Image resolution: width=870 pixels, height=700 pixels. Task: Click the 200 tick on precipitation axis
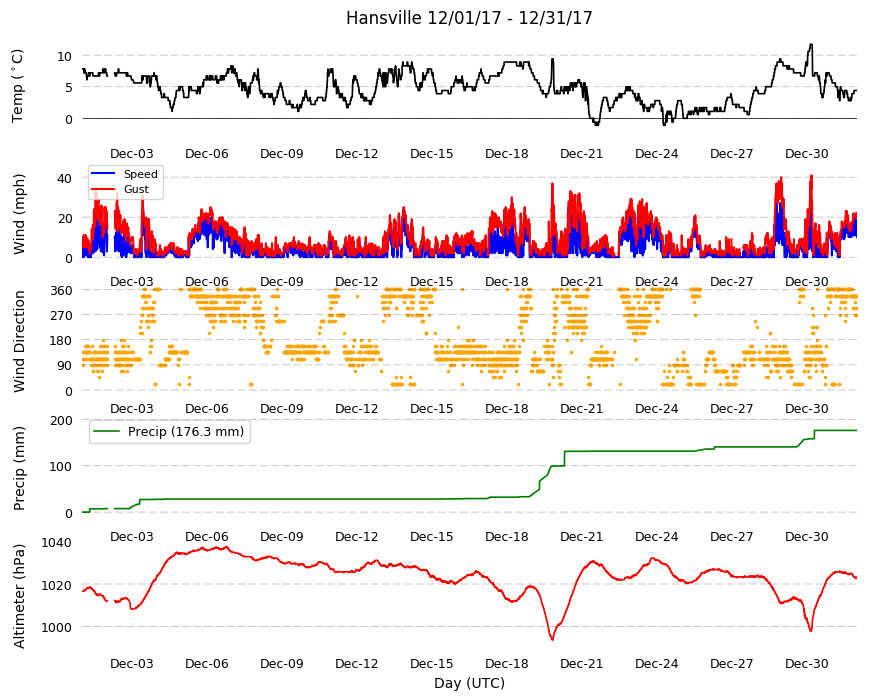pos(62,420)
